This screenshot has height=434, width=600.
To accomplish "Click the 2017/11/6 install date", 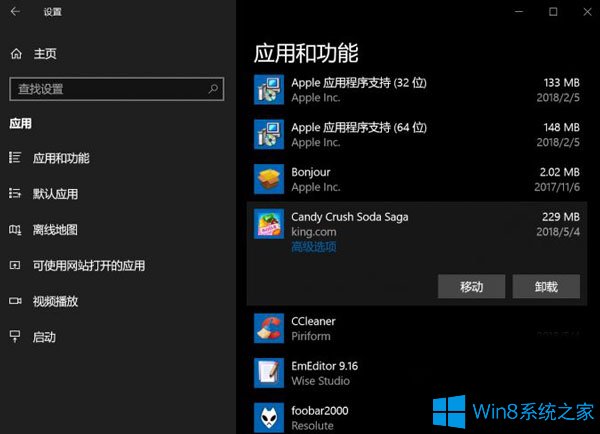I will (557, 187).
